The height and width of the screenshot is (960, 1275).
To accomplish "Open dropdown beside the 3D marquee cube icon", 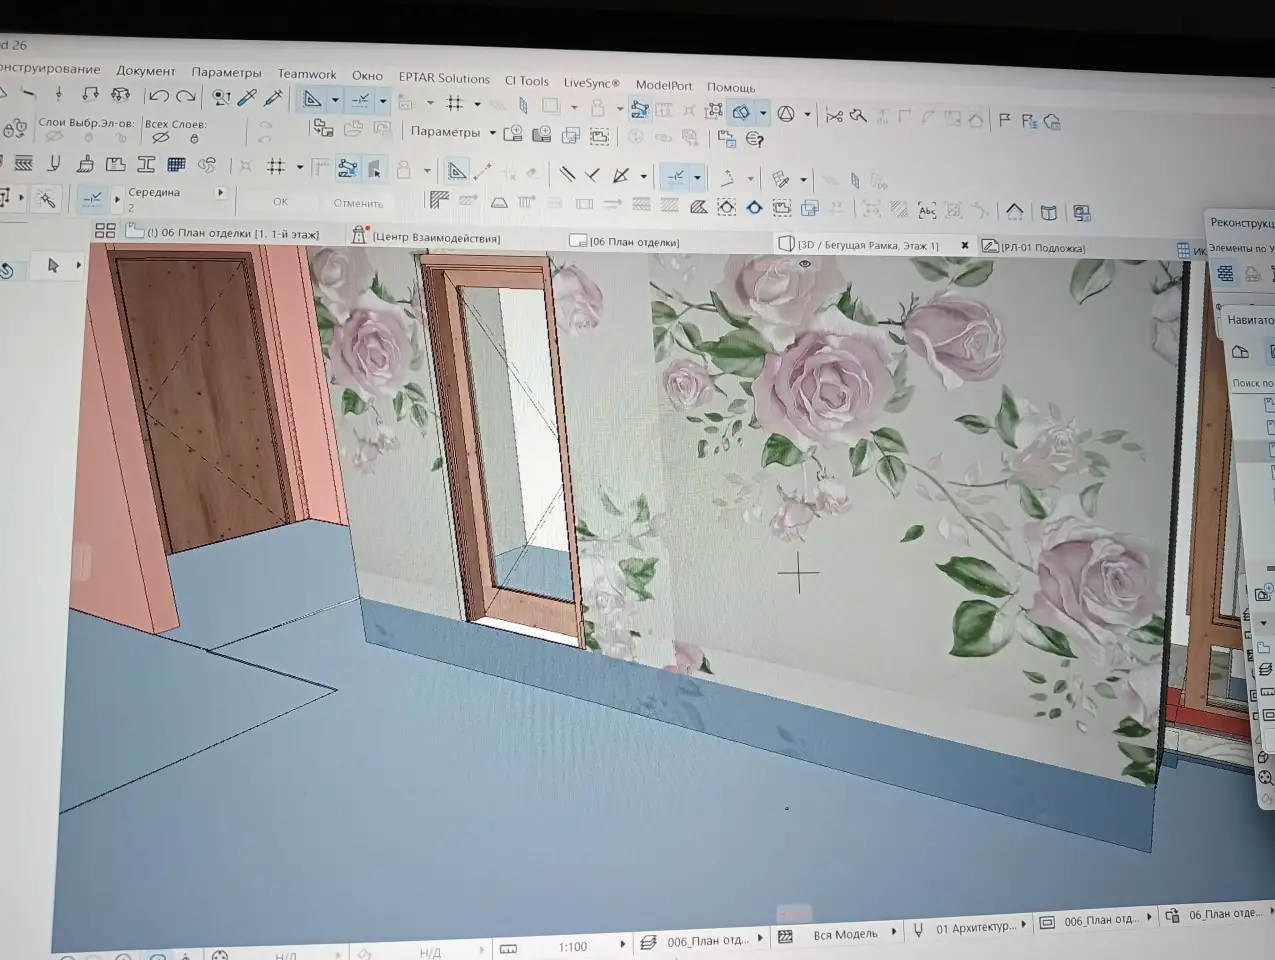I will click(x=763, y=113).
